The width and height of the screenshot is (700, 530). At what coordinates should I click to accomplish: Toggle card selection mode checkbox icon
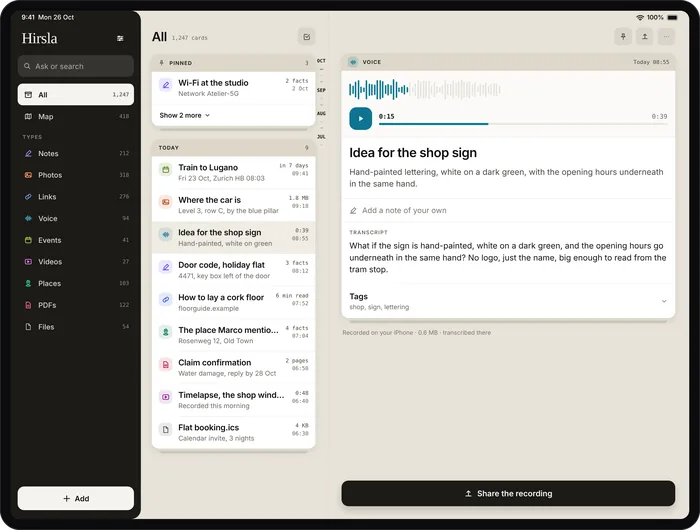(x=307, y=37)
